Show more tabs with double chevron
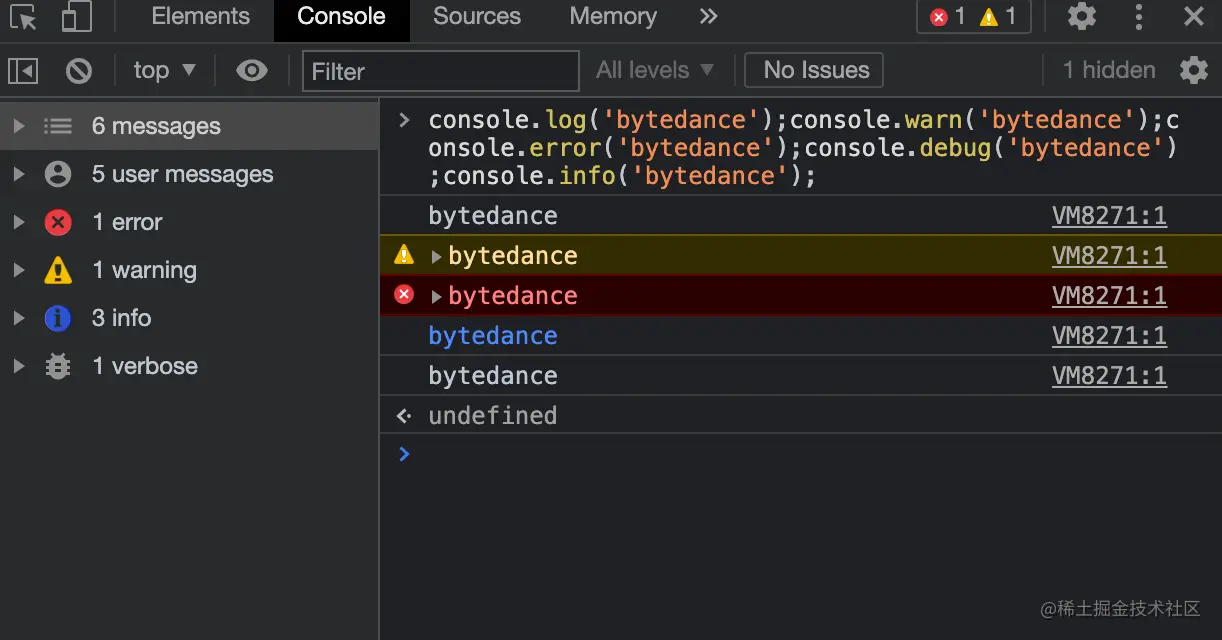Viewport: 1222px width, 640px height. point(708,17)
